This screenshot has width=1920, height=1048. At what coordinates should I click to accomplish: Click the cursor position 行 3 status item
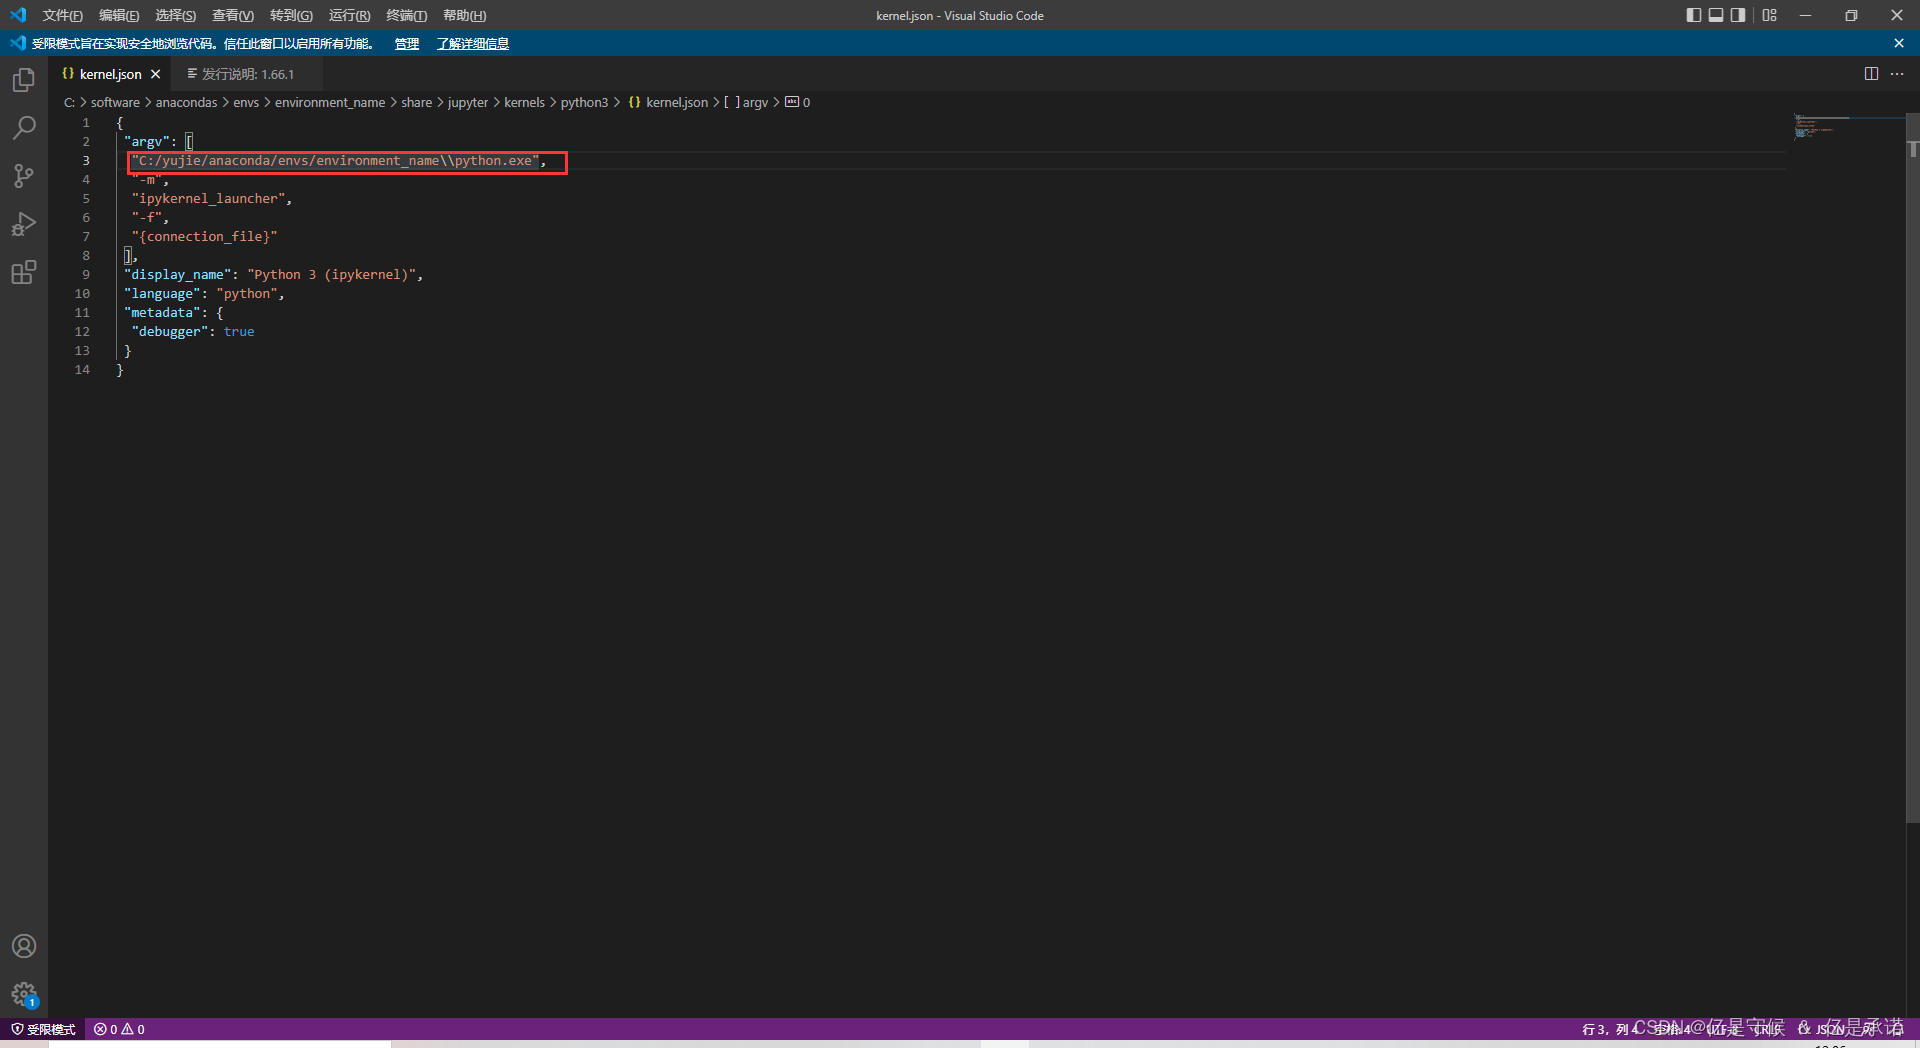(1610, 1029)
